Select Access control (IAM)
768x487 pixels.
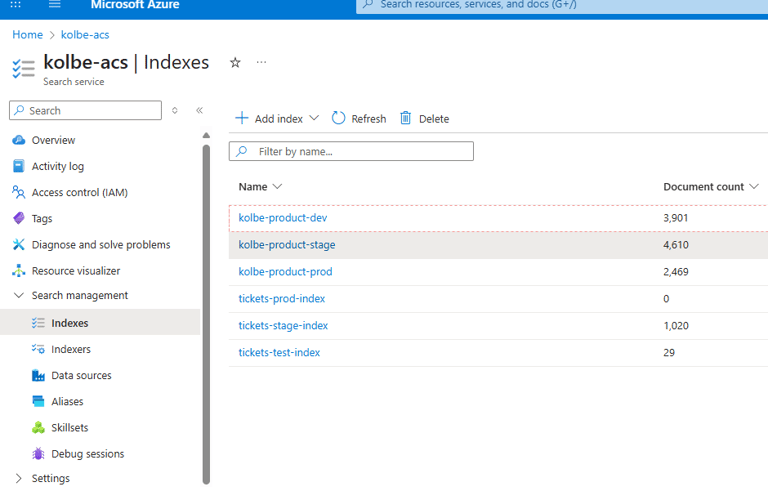(80, 193)
